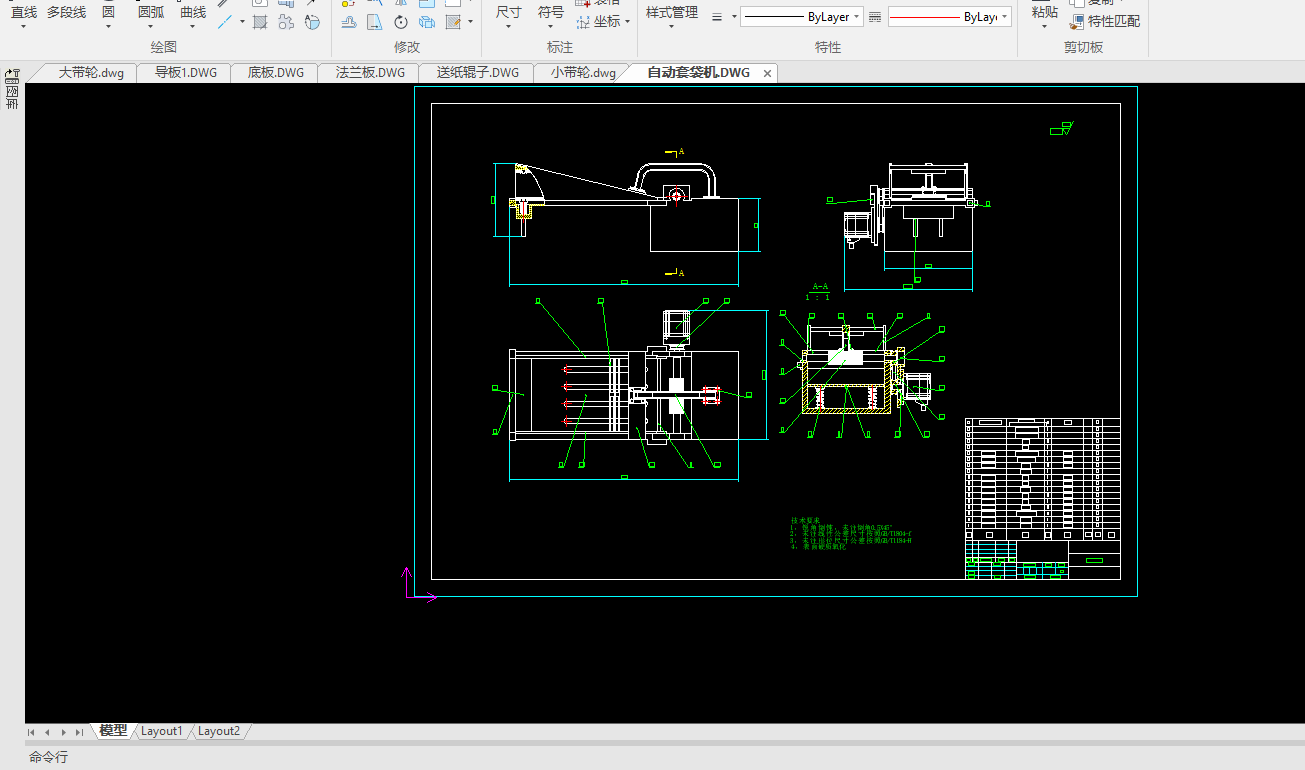This screenshot has height=770, width=1305.
Task: Click the 圆弧 (arc) drawing tool
Action: point(150,12)
